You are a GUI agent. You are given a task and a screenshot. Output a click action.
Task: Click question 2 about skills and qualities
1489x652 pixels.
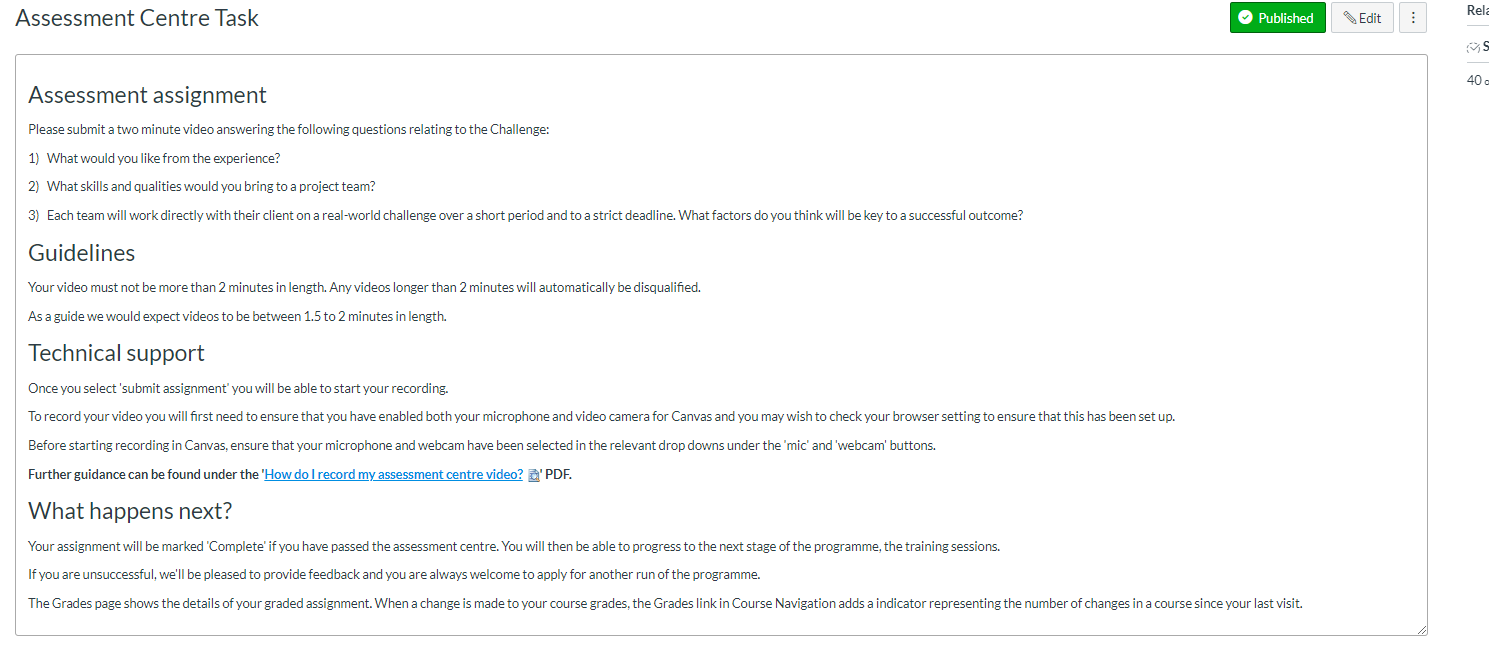coord(210,186)
